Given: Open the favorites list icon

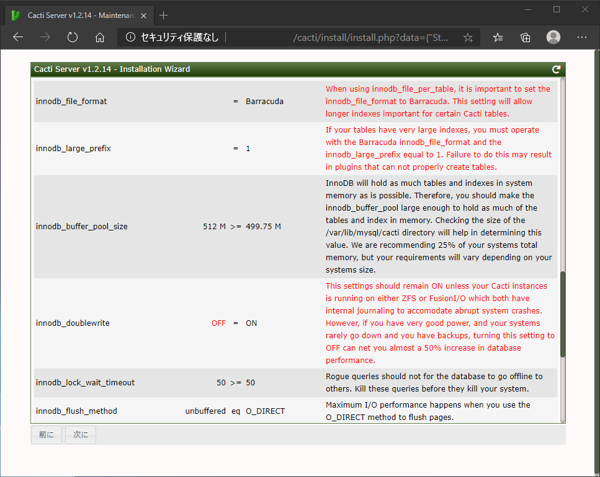Looking at the screenshot, I should click(498, 37).
